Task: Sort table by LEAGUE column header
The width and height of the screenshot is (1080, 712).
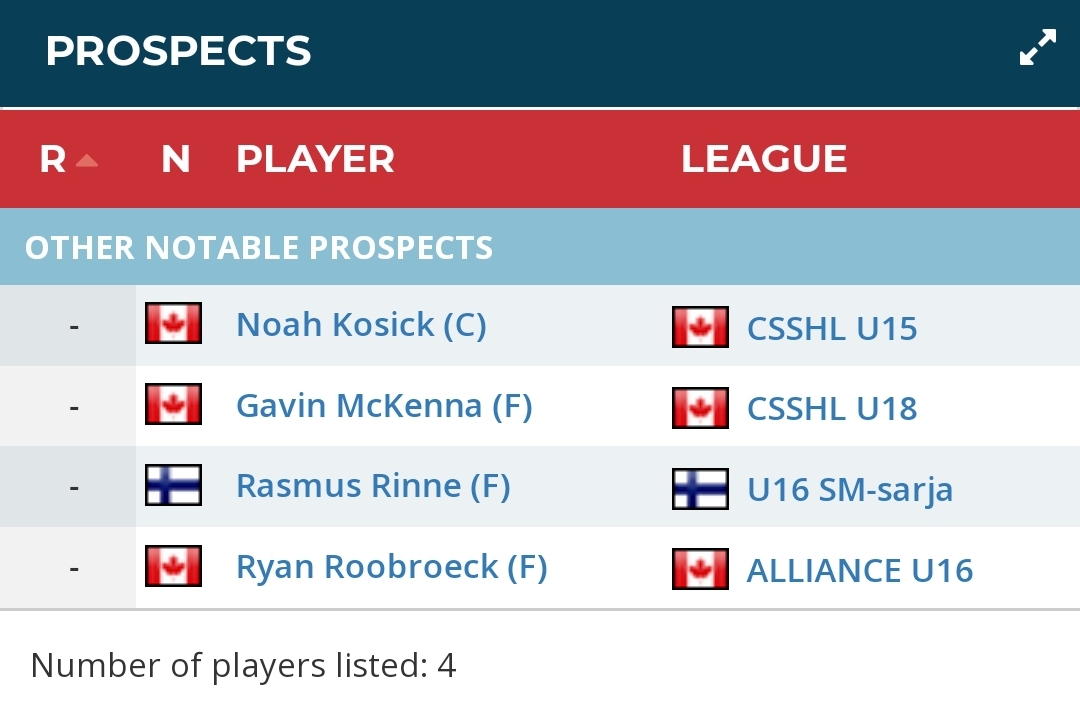Action: pos(764,159)
